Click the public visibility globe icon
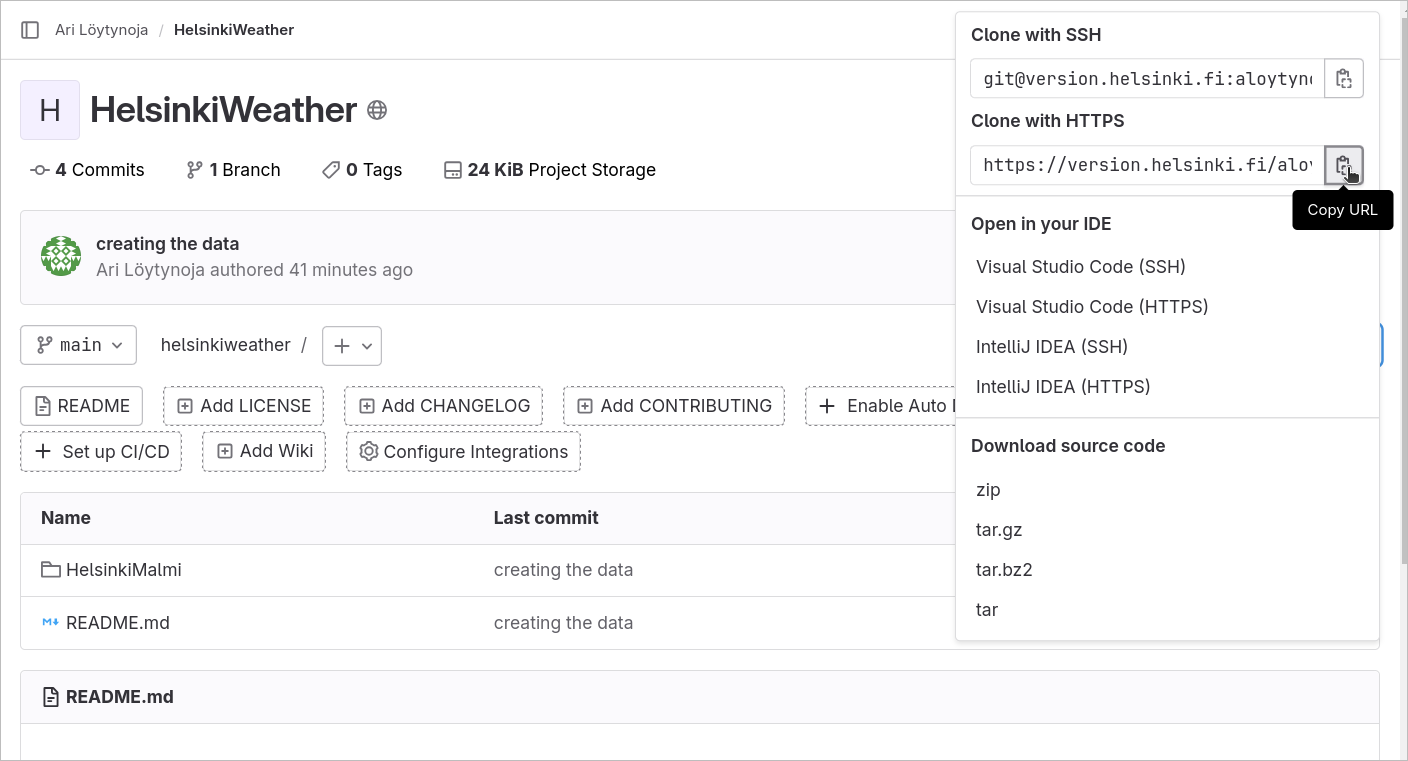Screen dimensions: 1408x761 coord(377,110)
